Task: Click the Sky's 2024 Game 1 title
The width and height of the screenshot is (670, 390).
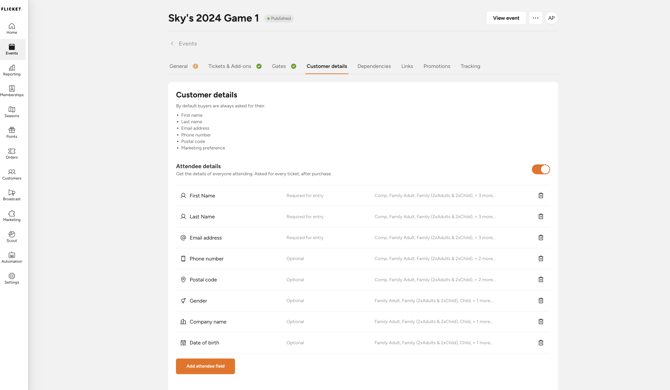Action: (213, 18)
